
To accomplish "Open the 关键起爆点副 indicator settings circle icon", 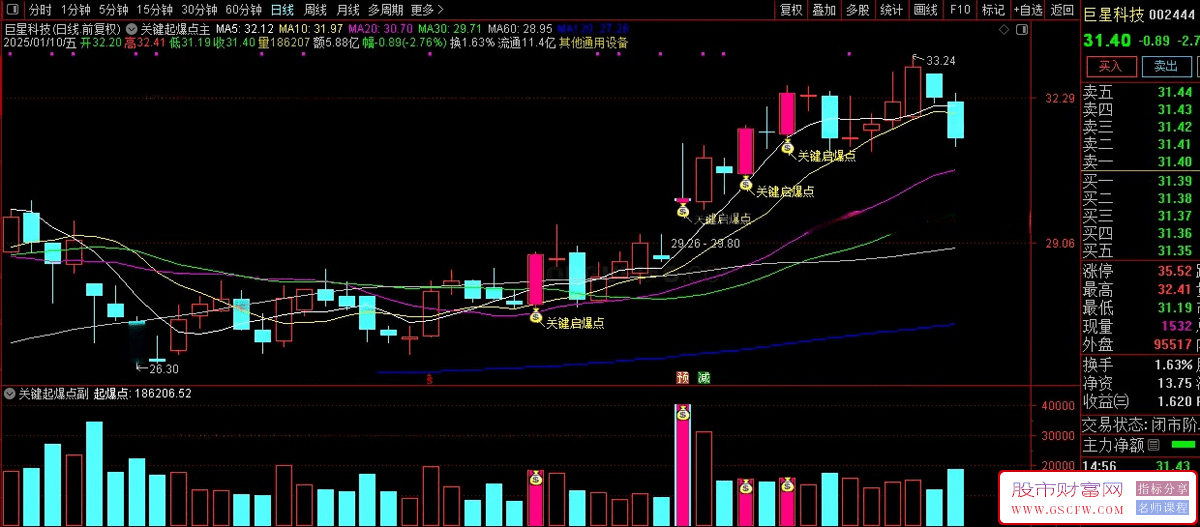I will tap(11, 394).
